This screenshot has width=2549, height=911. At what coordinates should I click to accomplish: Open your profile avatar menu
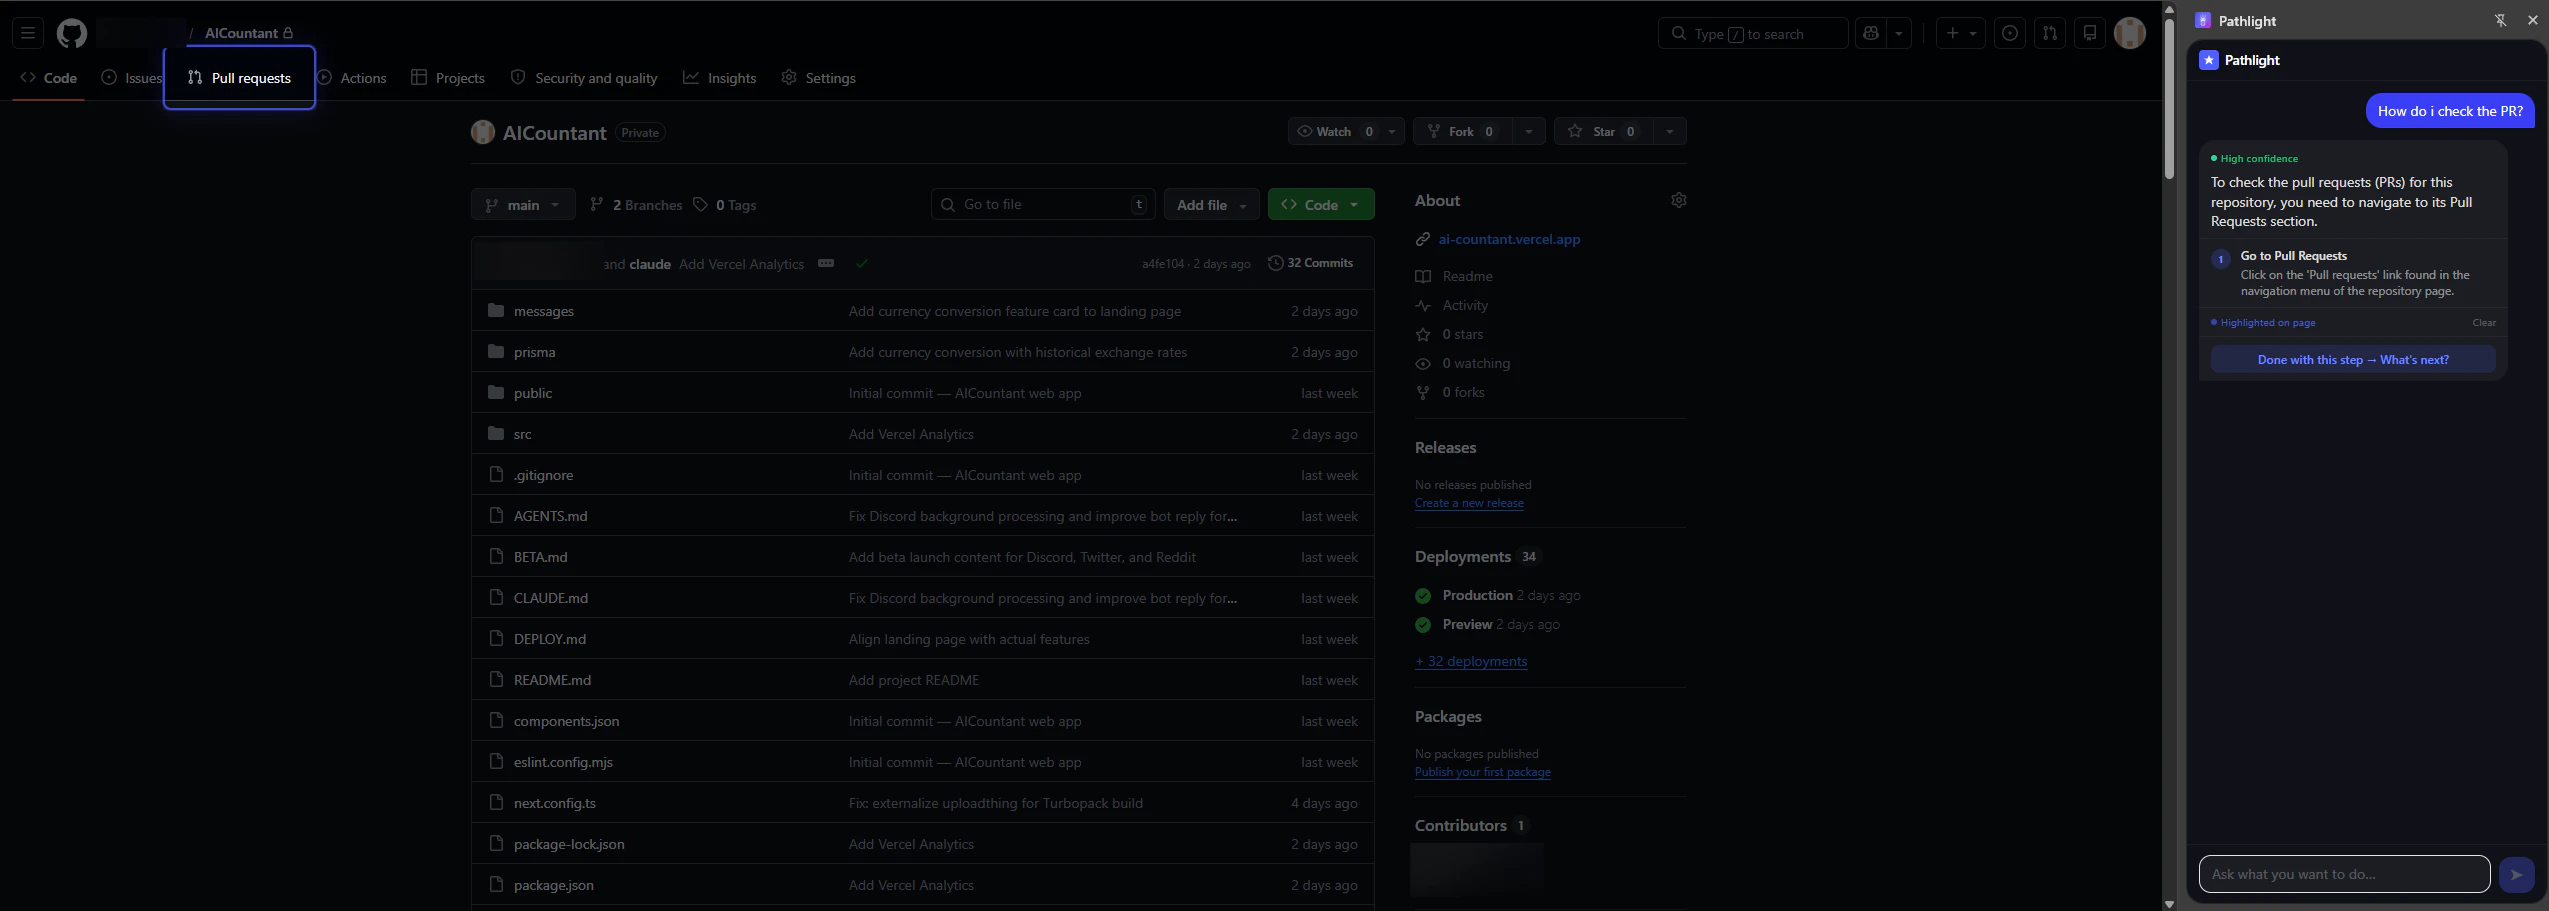pyautogui.click(x=2129, y=33)
